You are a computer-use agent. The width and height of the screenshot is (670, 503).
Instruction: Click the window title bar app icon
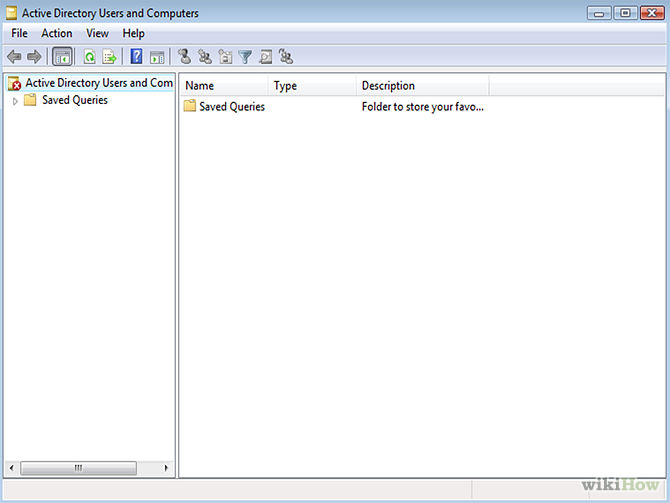(x=12, y=13)
